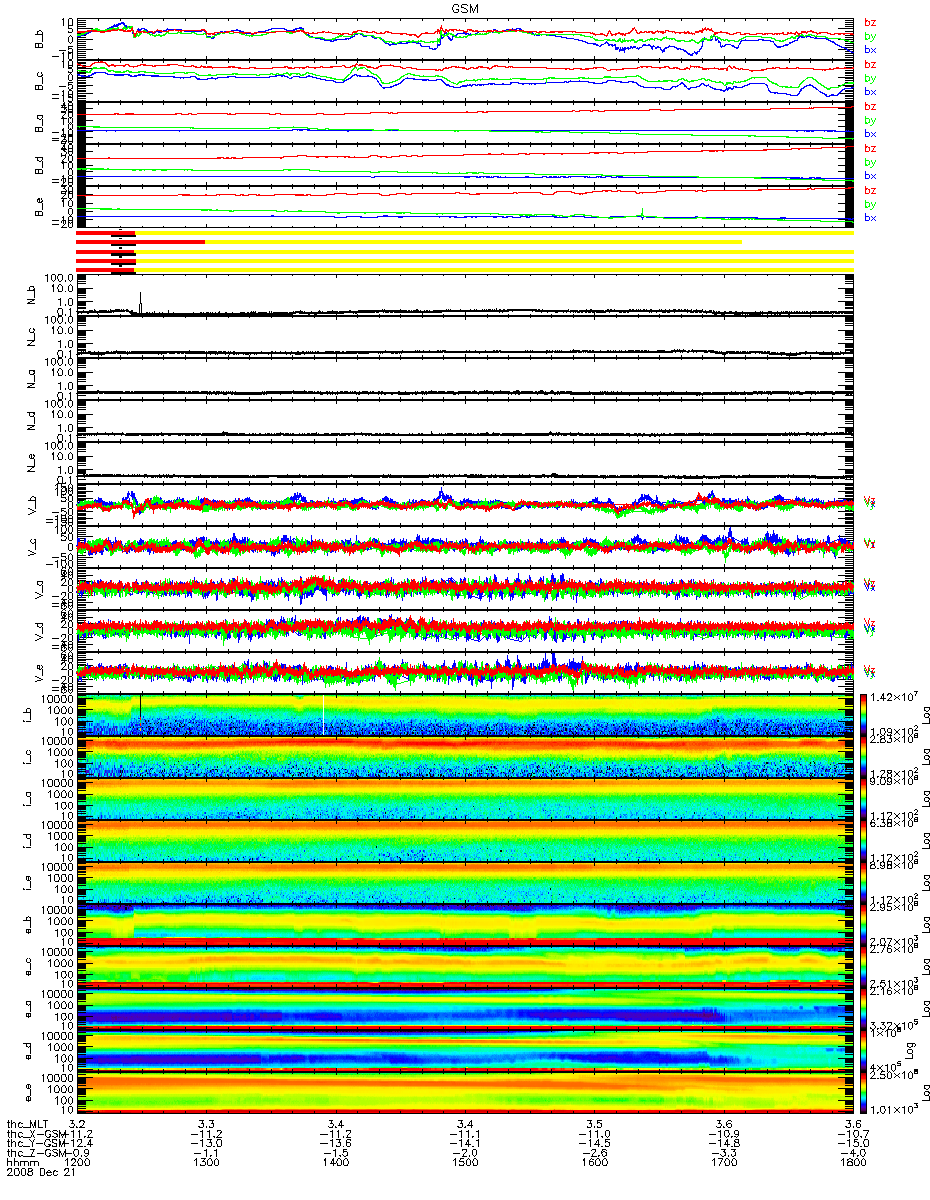Select the 1600 time tick label
Image resolution: width=930 pixels, height=1200 pixels.
point(594,1163)
